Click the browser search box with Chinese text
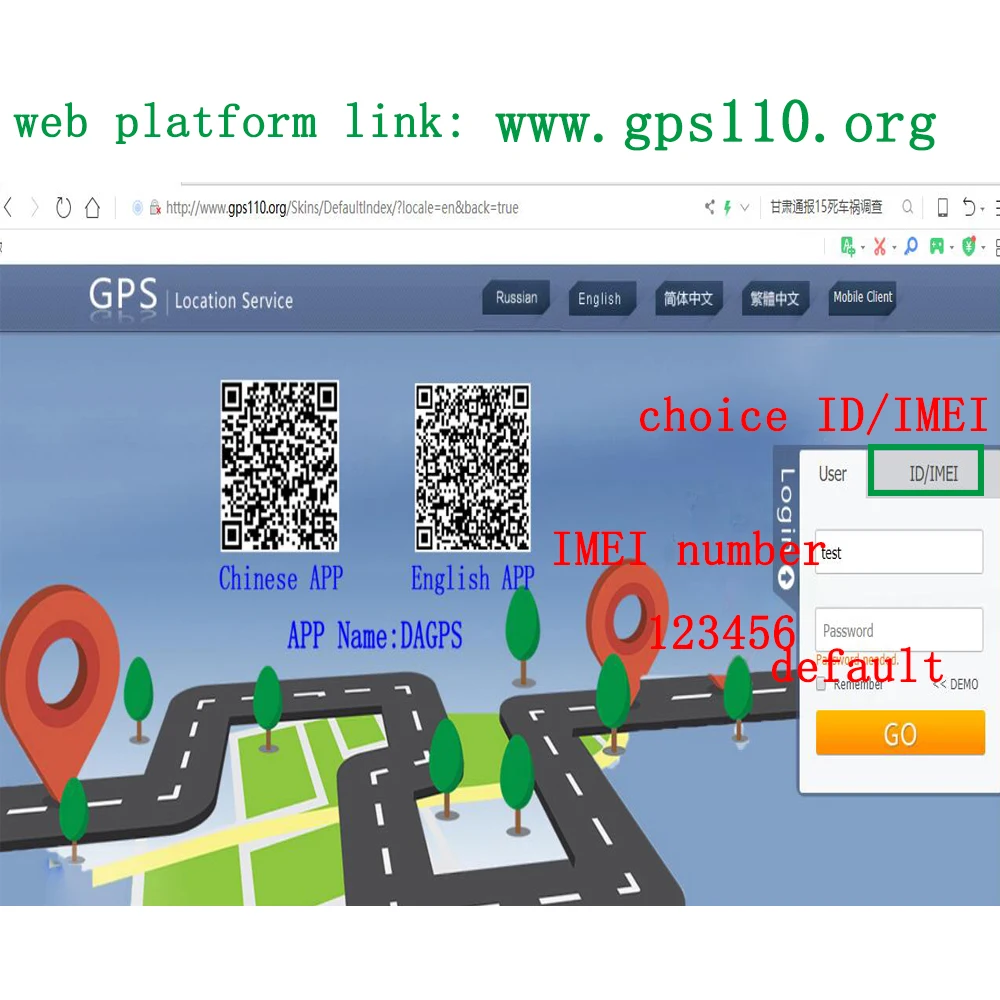Image resolution: width=1000 pixels, height=1000 pixels. (827, 207)
